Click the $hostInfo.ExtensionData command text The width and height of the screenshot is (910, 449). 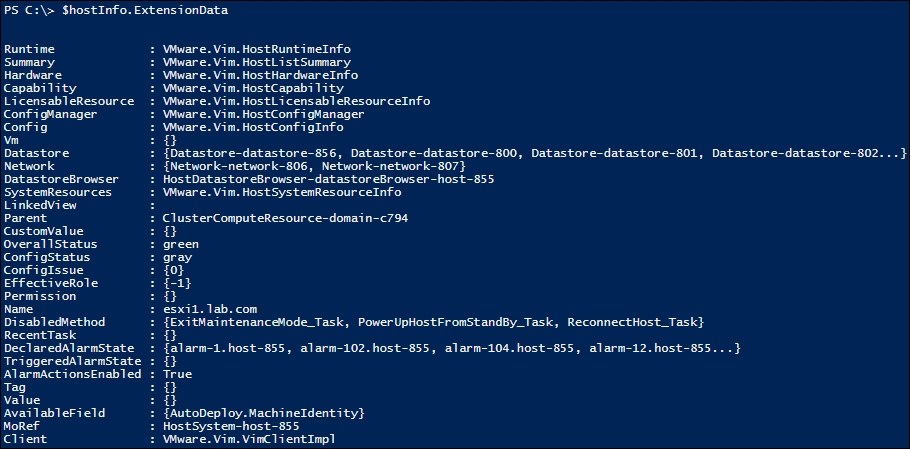point(145,10)
